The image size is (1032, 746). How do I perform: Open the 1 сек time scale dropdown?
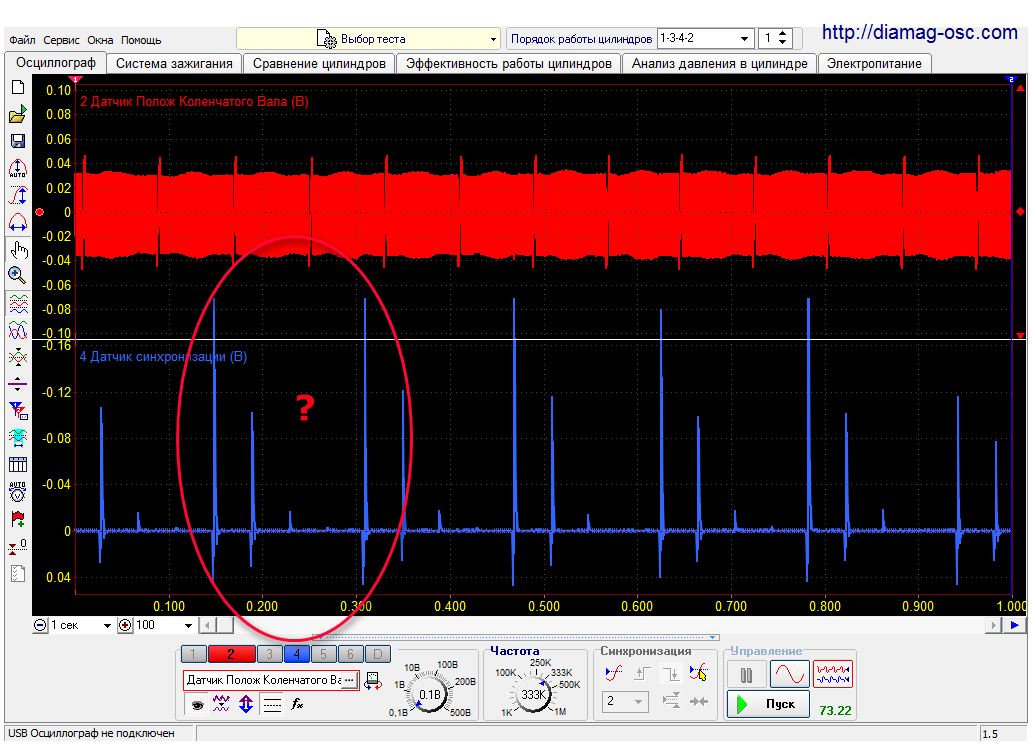pos(107,626)
